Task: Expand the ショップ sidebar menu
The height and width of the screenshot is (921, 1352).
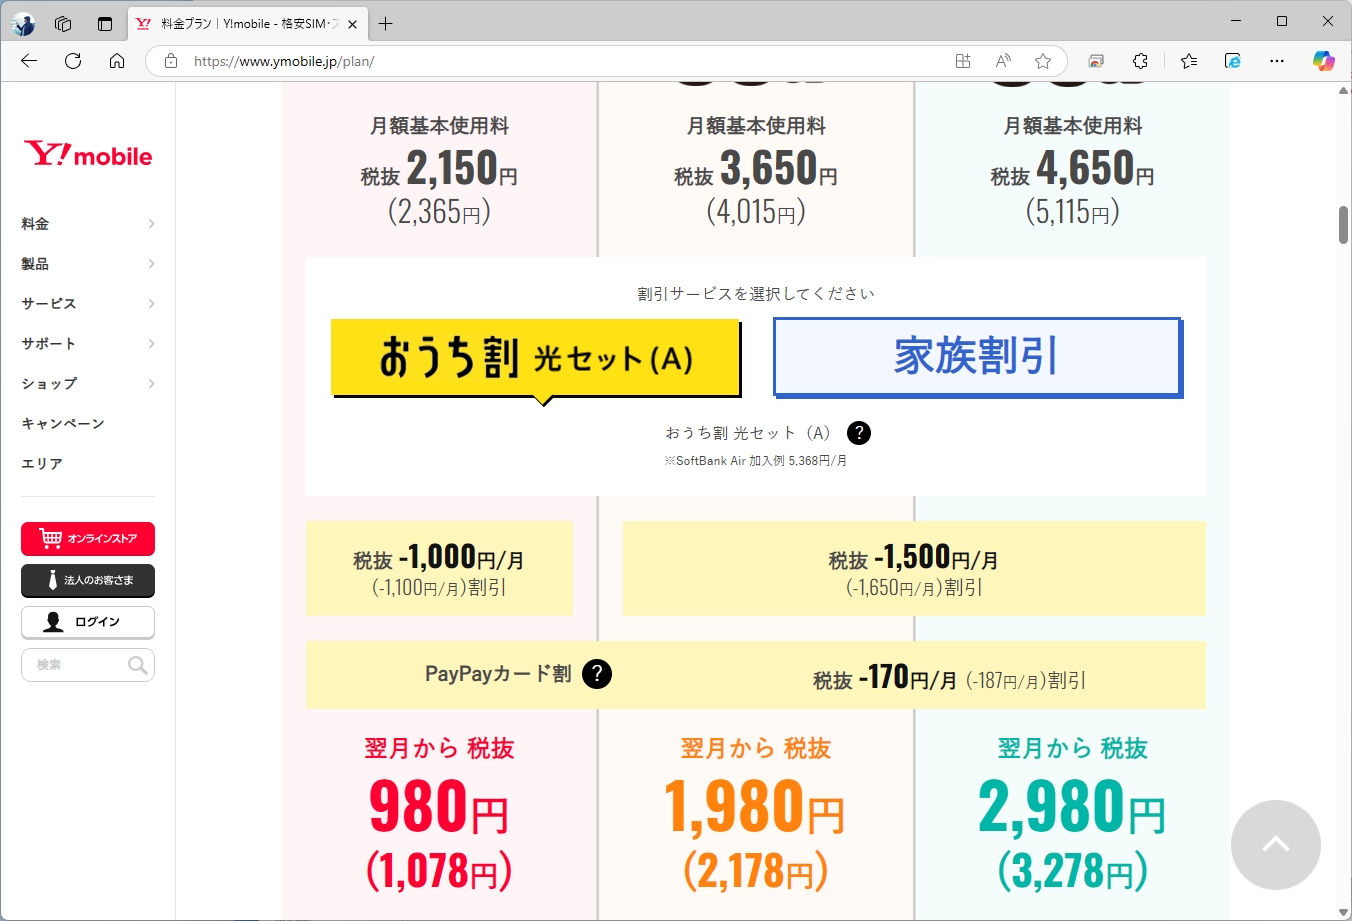Action: (x=88, y=384)
